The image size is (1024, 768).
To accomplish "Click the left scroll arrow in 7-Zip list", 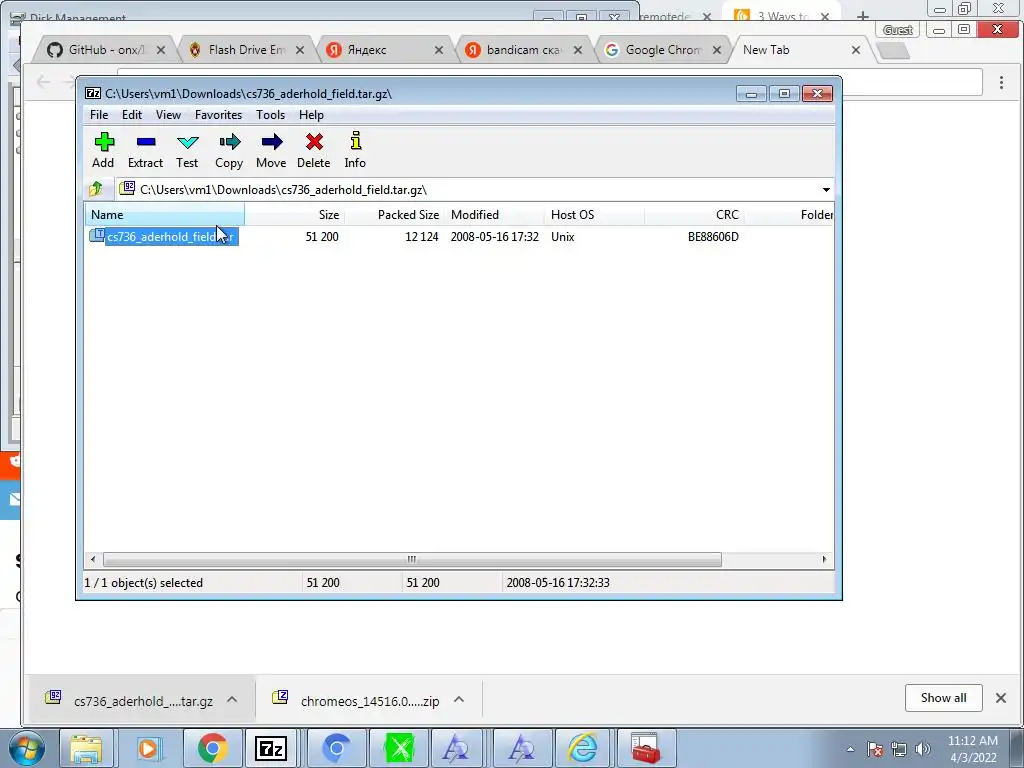I will pos(93,560).
